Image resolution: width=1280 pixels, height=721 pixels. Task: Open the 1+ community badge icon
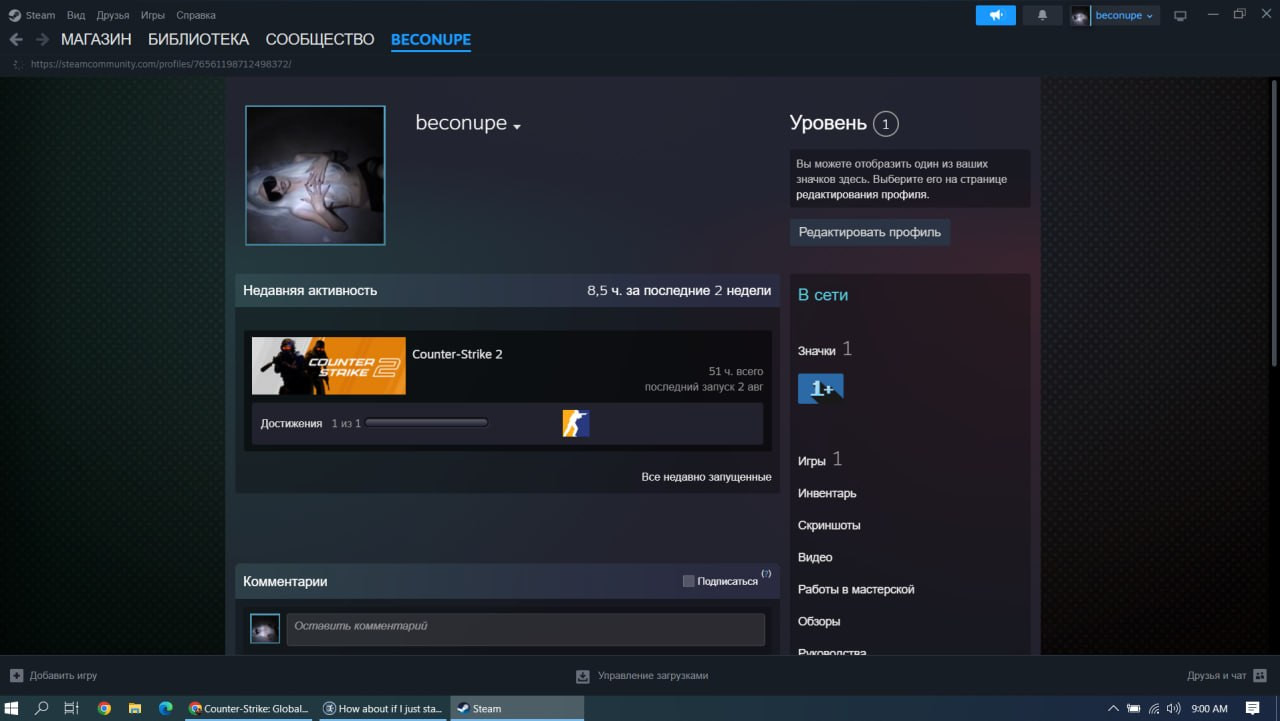pos(821,388)
